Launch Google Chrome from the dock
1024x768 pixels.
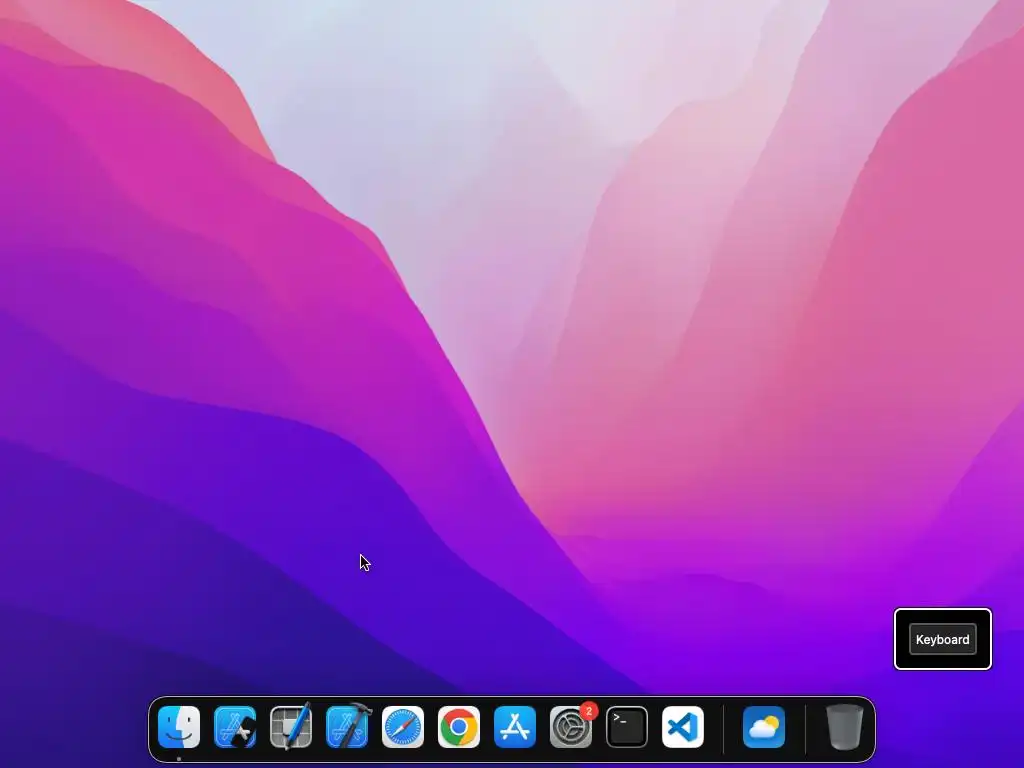[x=459, y=727]
